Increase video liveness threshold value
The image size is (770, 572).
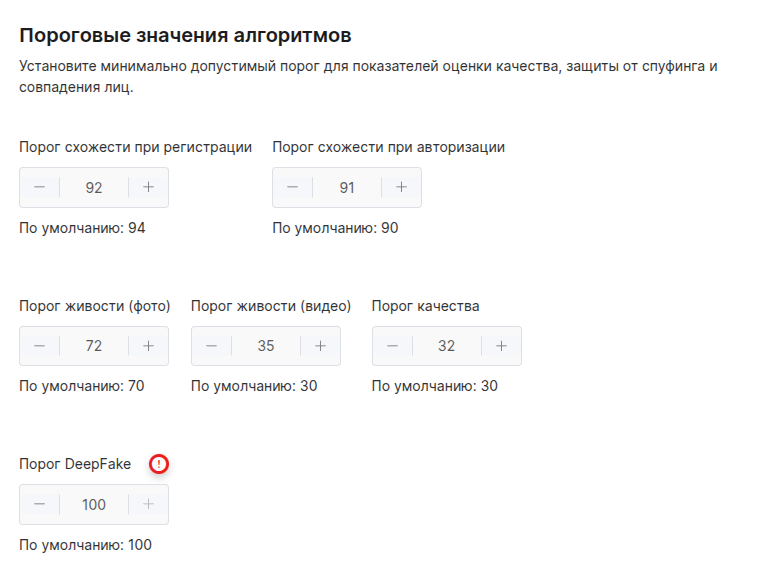320,346
